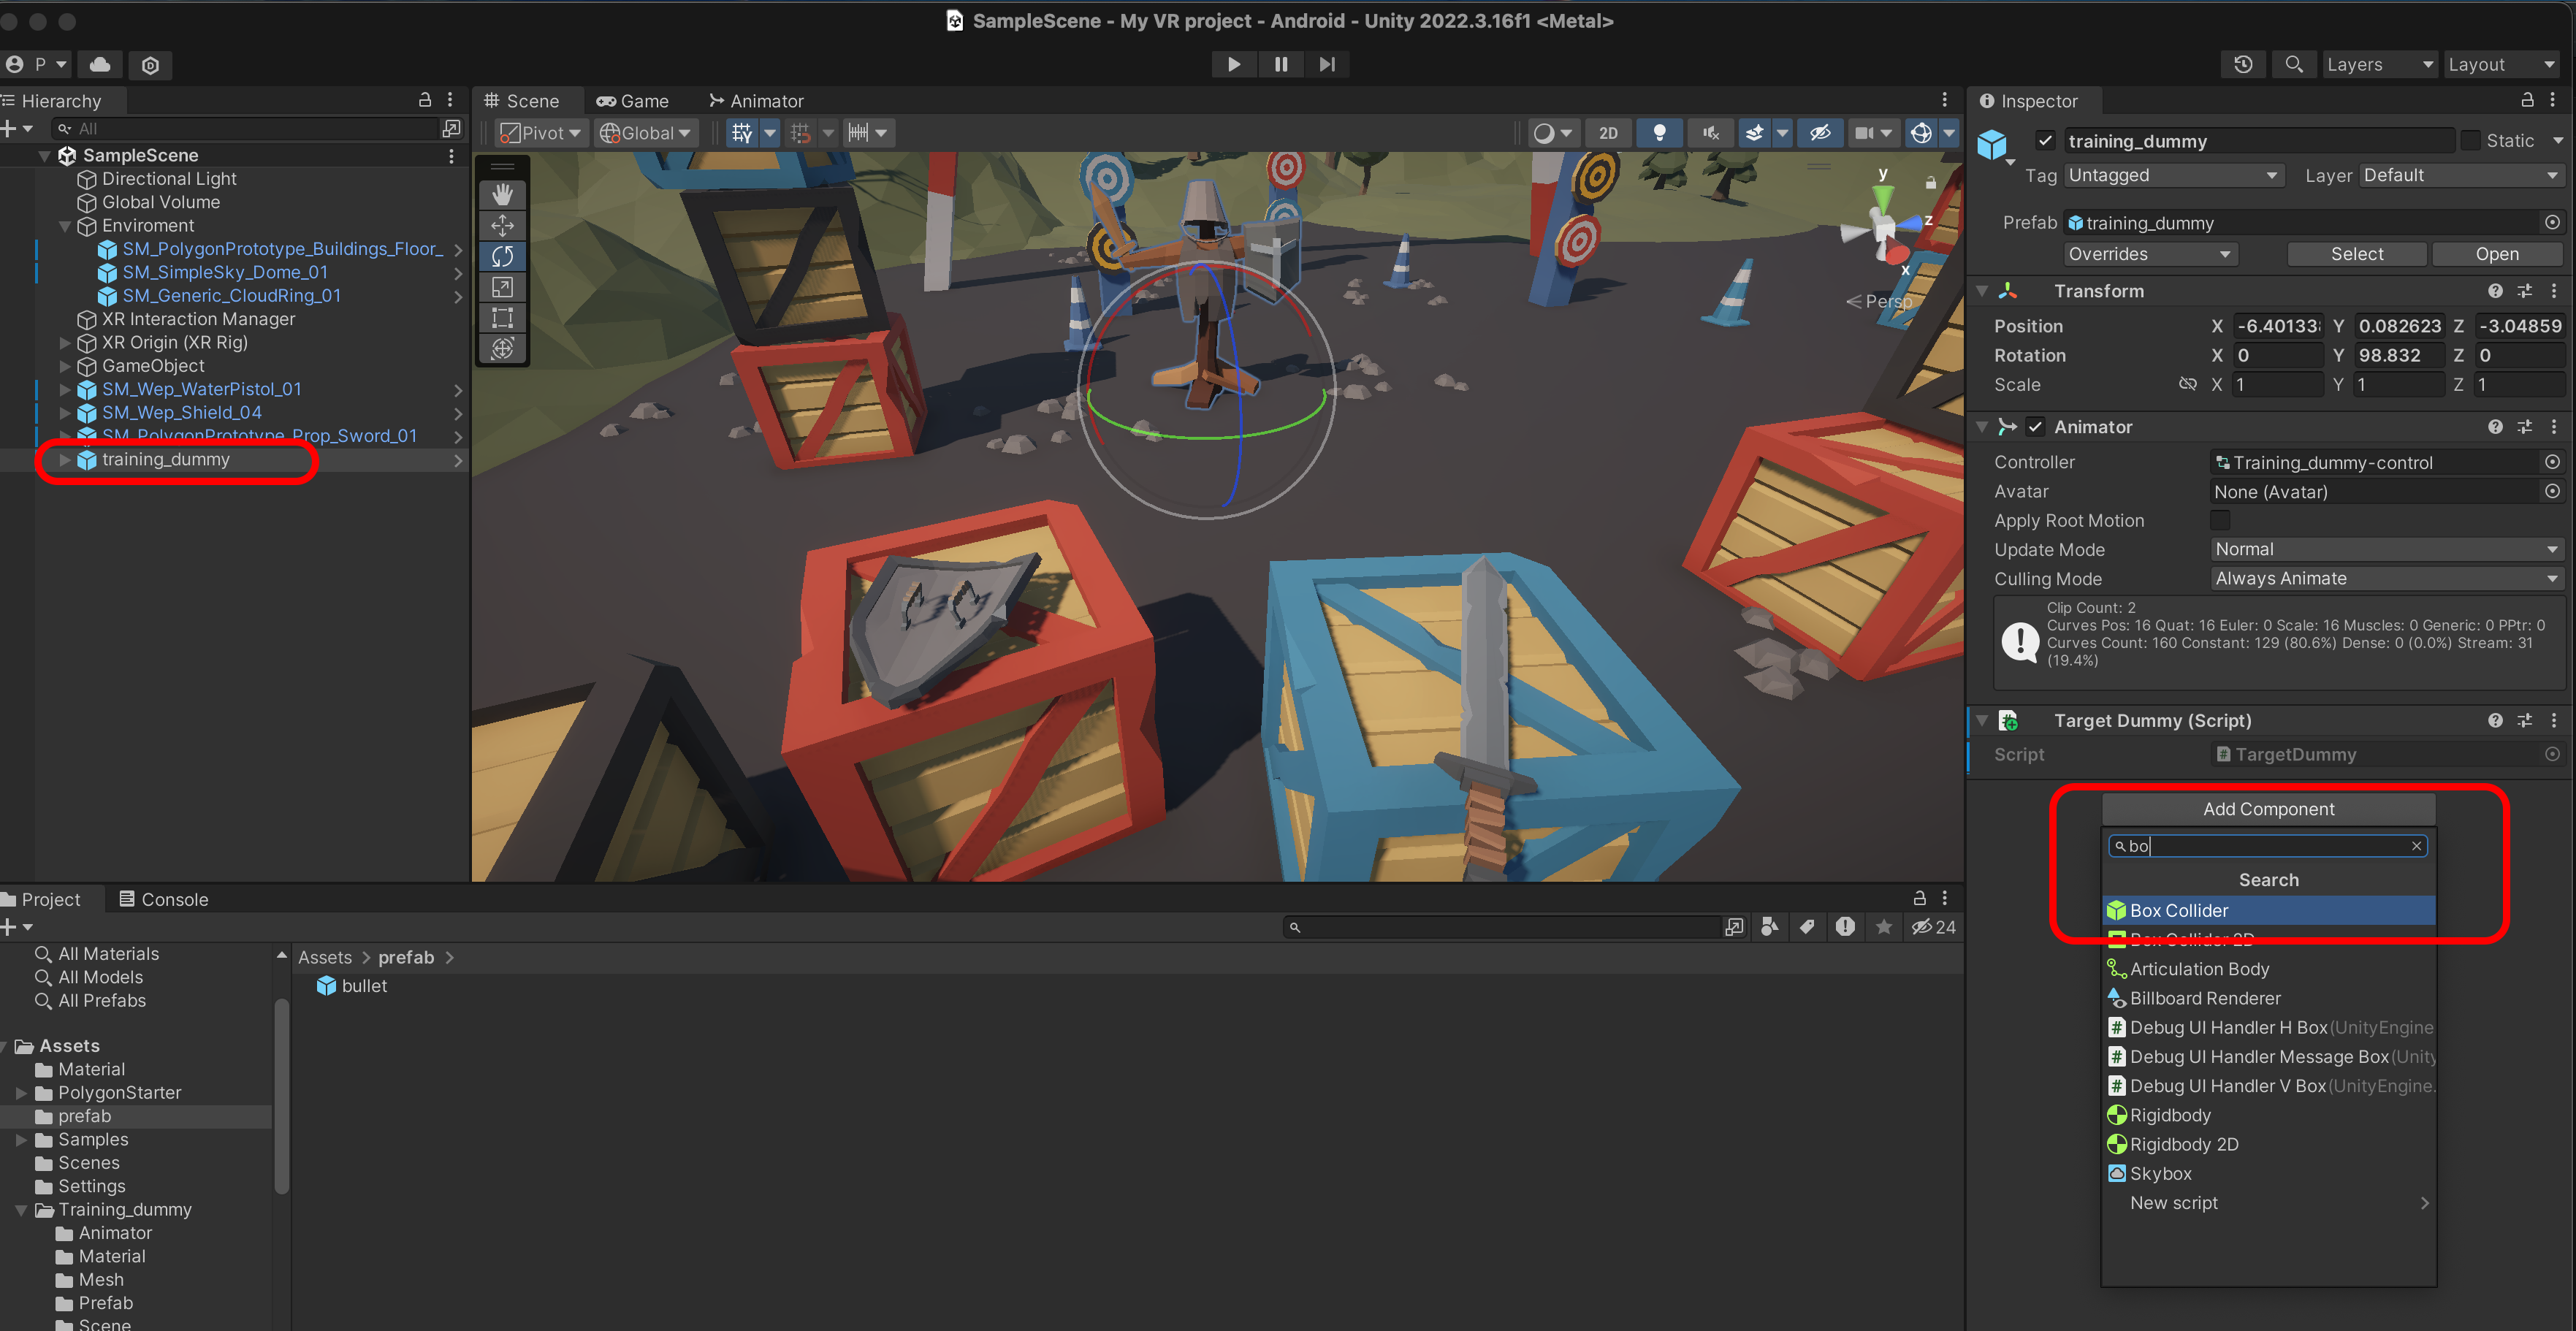Screen dimensions: 2576x1331
Task: Select the Move tool in scene toolbar
Action: (502, 226)
